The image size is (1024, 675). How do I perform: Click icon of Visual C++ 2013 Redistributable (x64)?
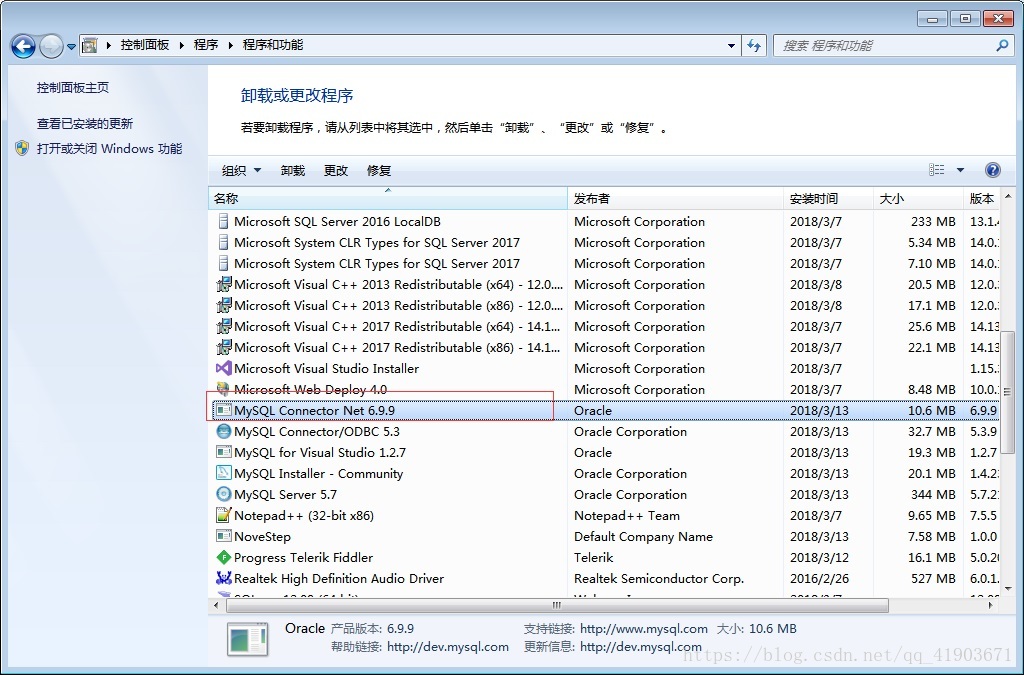[223, 284]
